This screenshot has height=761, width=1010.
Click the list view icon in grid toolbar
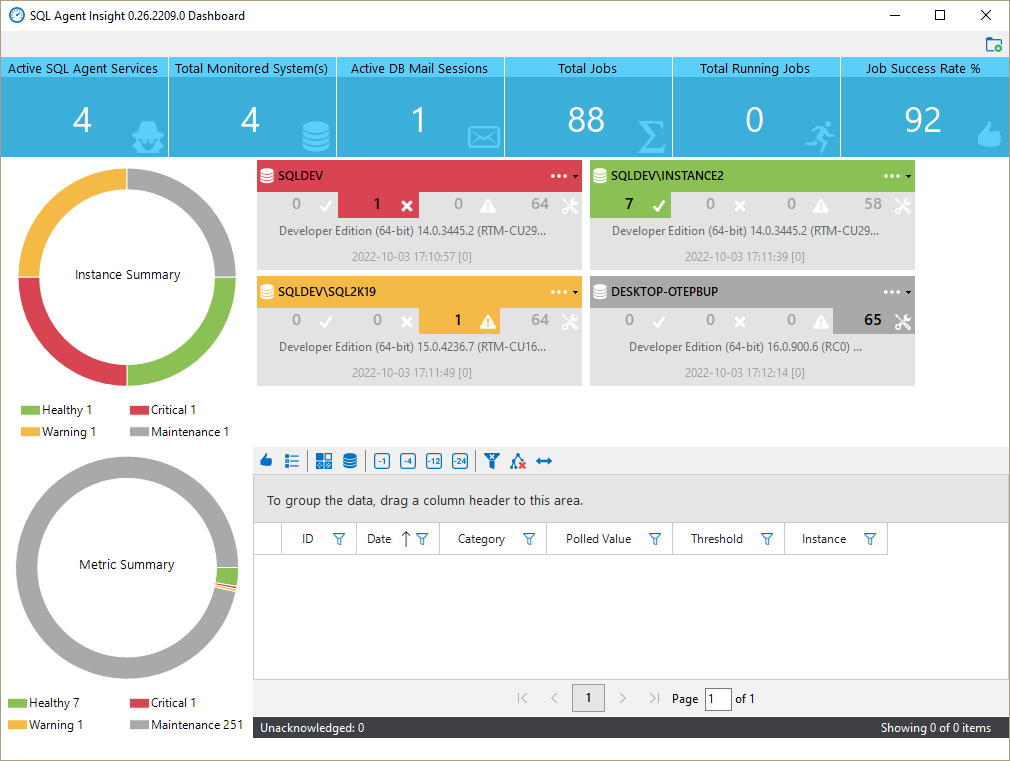(x=292, y=461)
